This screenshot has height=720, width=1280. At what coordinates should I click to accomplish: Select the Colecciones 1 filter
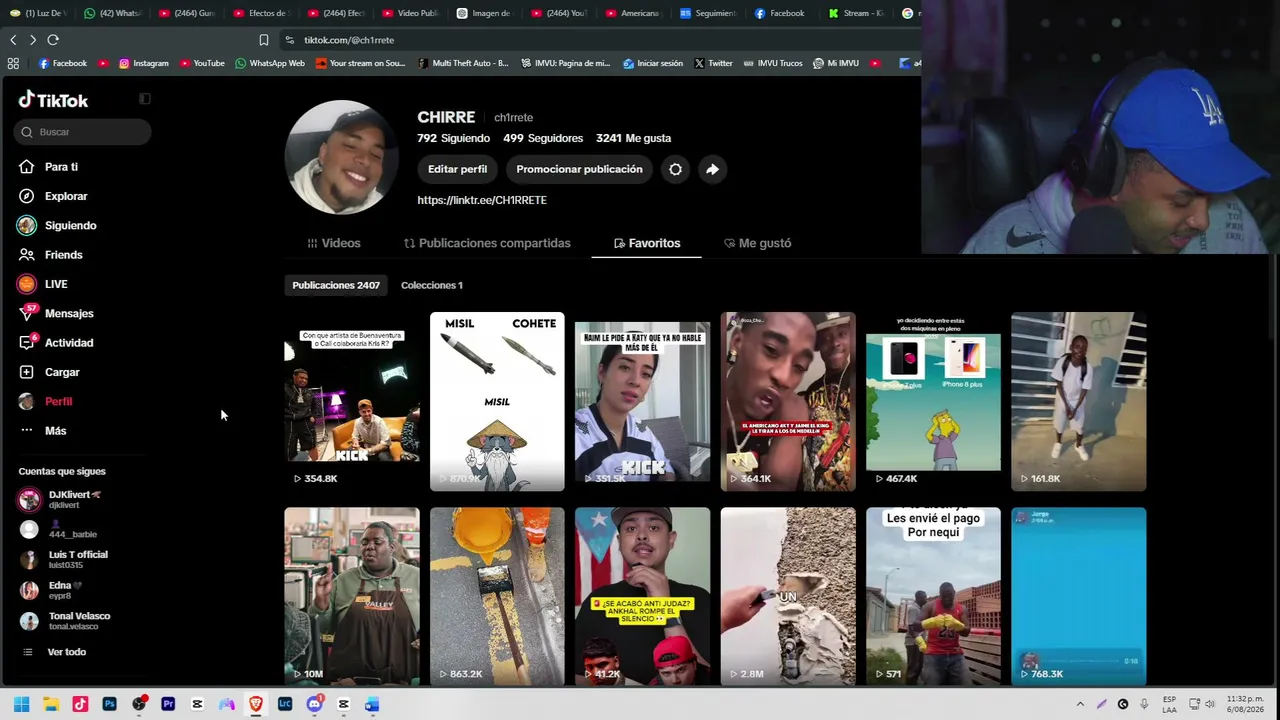[x=431, y=285]
